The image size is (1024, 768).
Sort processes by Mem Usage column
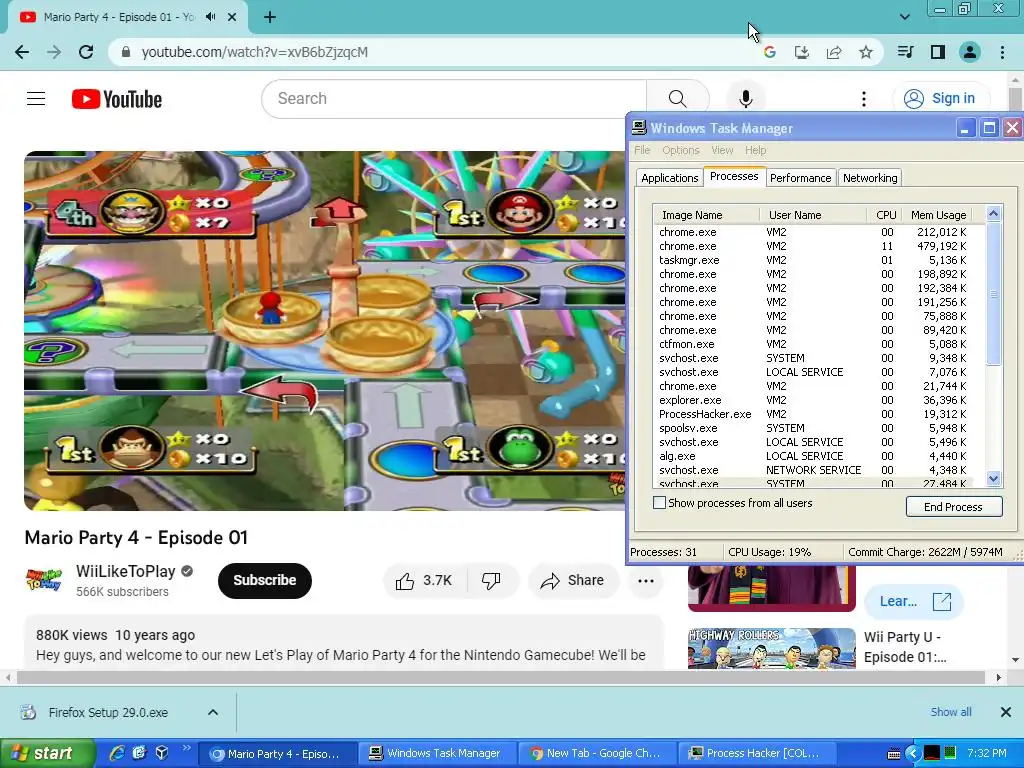[938, 215]
